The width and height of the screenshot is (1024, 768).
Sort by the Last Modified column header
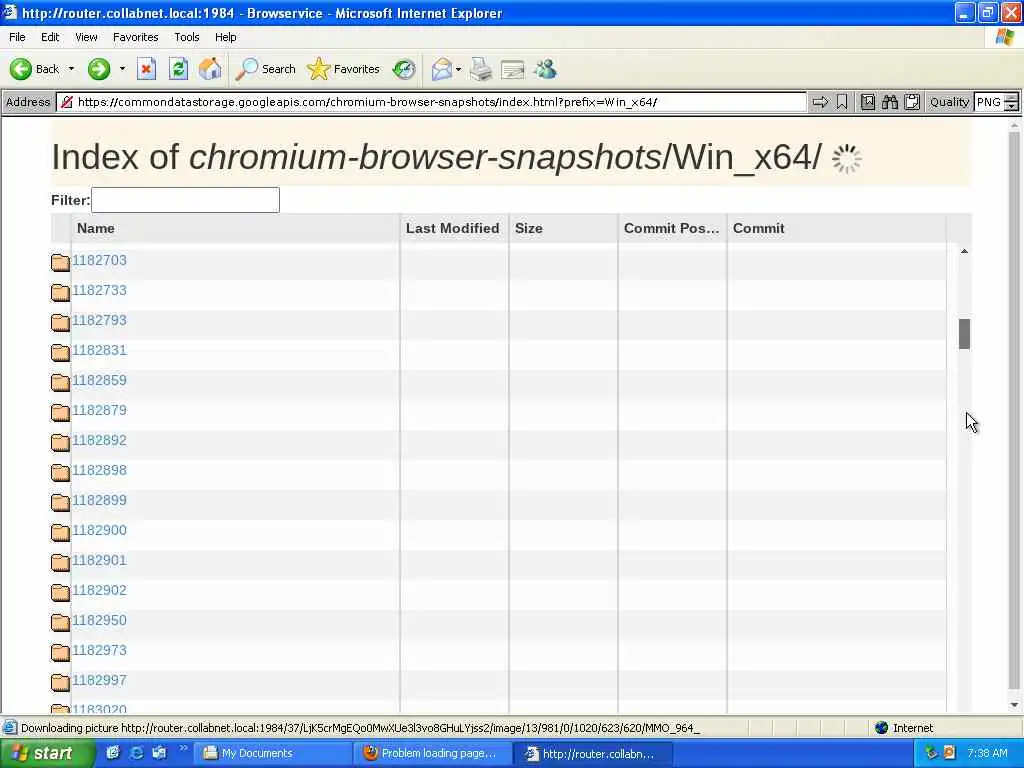[x=453, y=228]
